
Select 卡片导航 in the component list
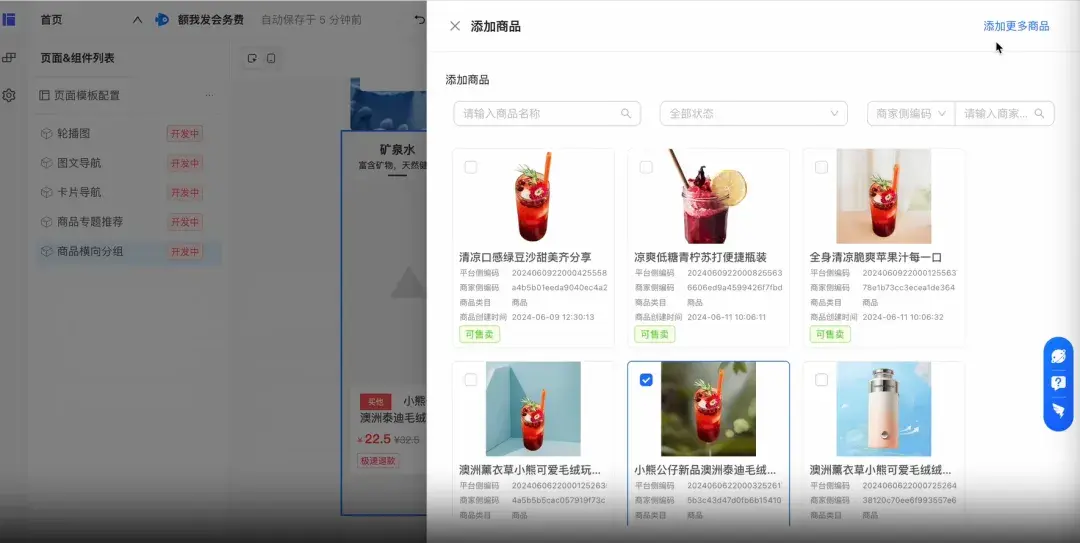(129, 192)
